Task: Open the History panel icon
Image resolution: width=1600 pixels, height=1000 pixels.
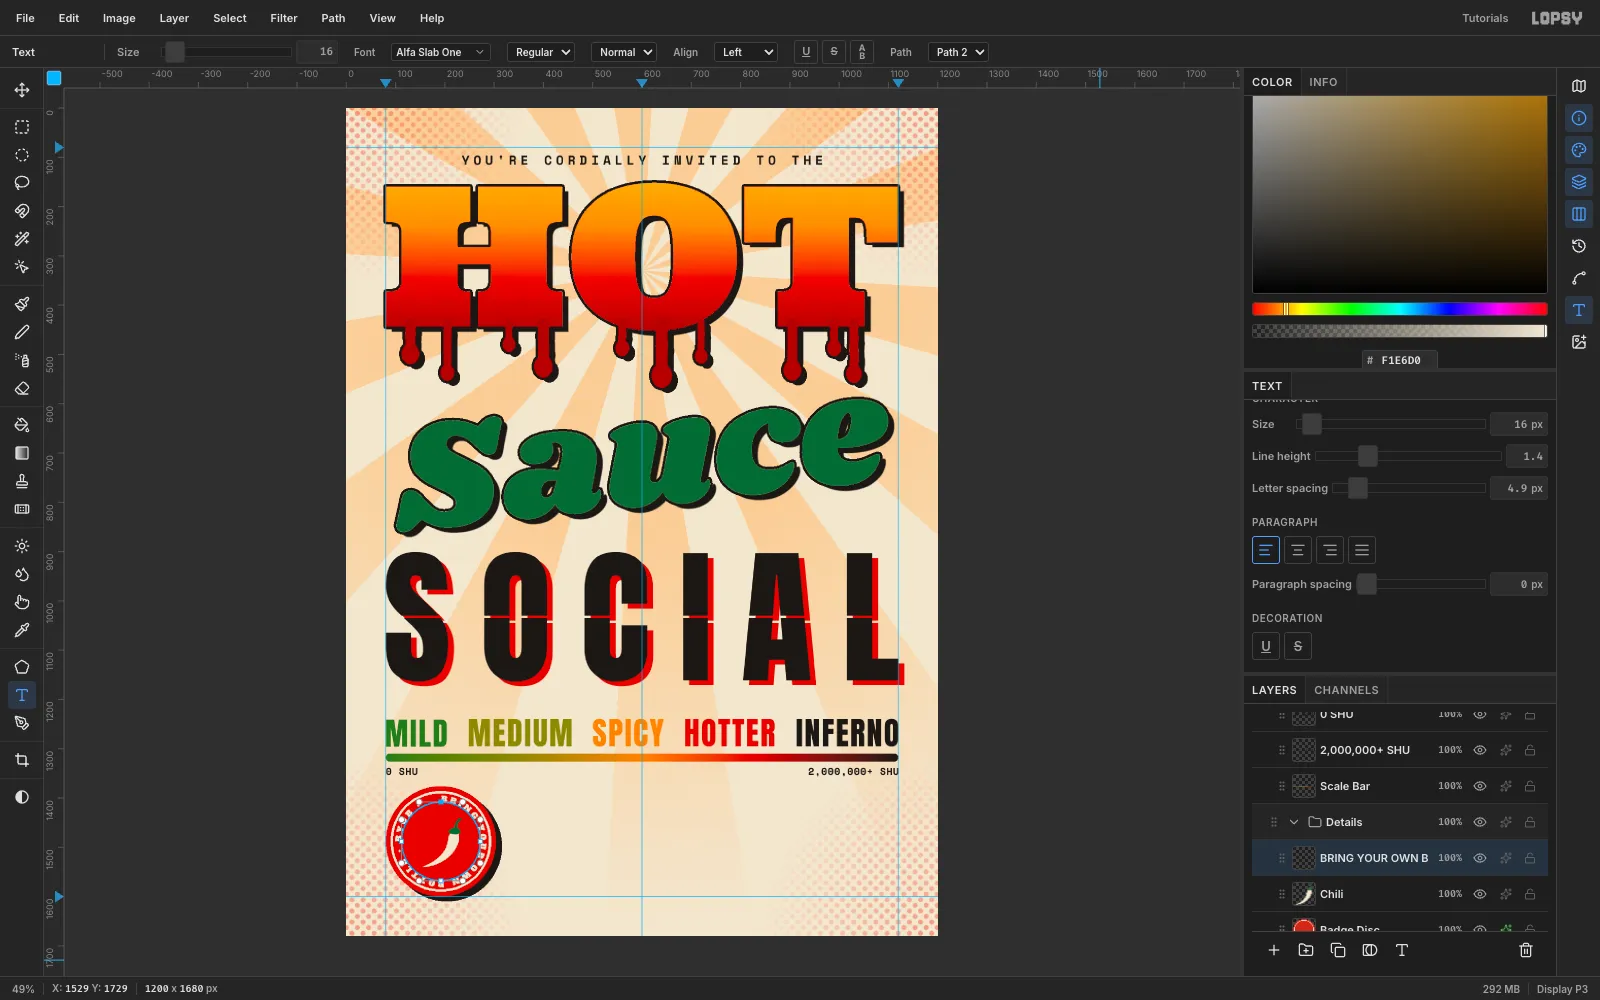Action: point(1579,246)
